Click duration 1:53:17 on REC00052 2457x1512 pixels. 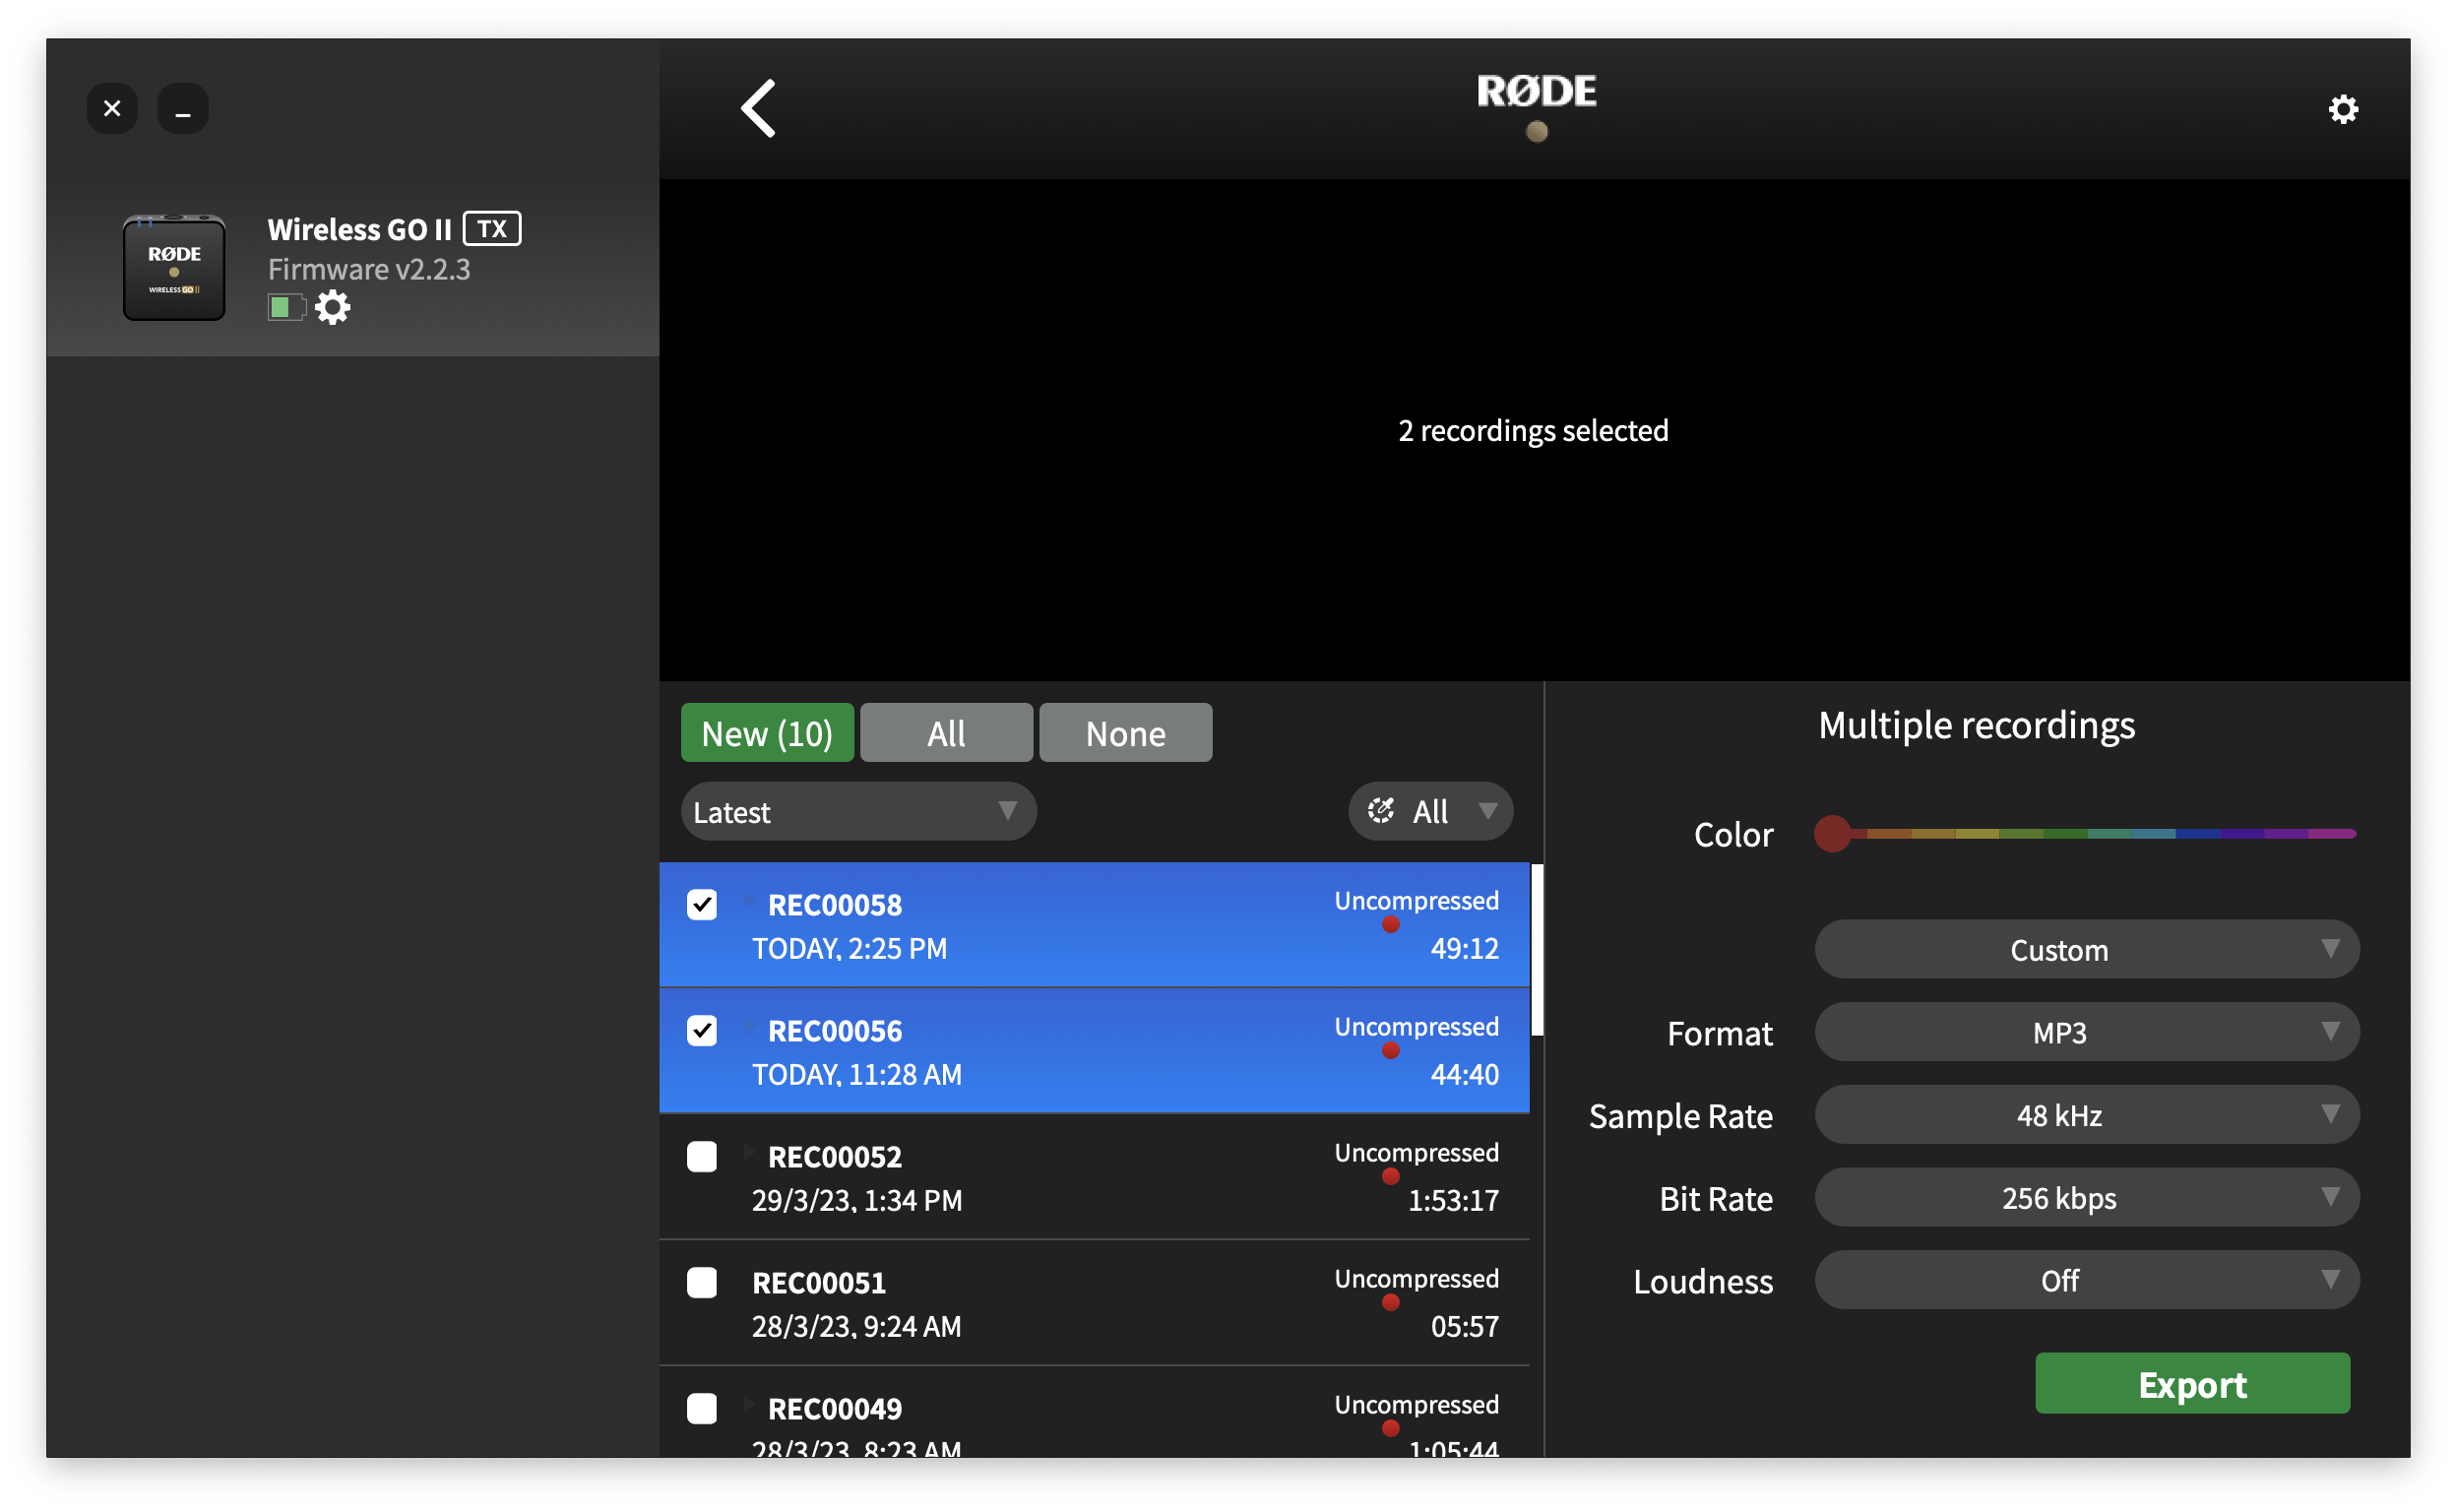coord(1453,1200)
